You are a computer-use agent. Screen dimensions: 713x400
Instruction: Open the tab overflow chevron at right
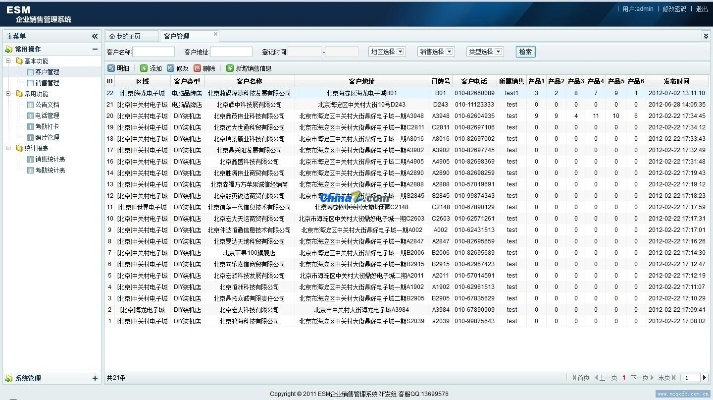point(705,36)
